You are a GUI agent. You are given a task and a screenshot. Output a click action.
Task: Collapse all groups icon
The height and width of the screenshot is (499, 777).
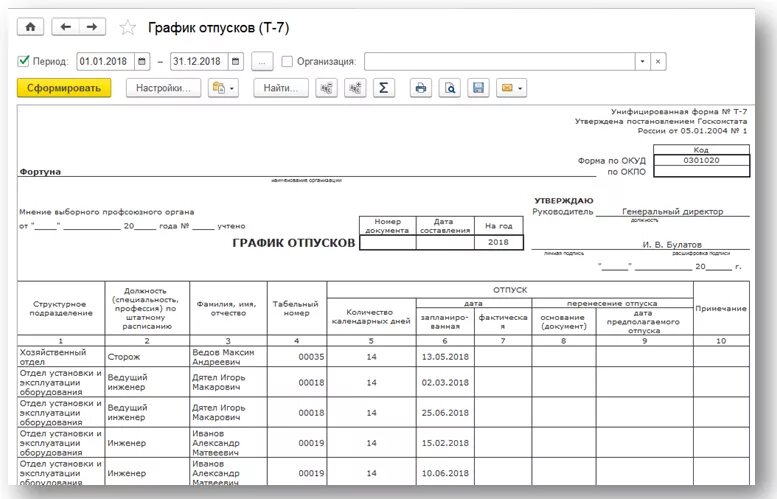pyautogui.click(x=326, y=88)
